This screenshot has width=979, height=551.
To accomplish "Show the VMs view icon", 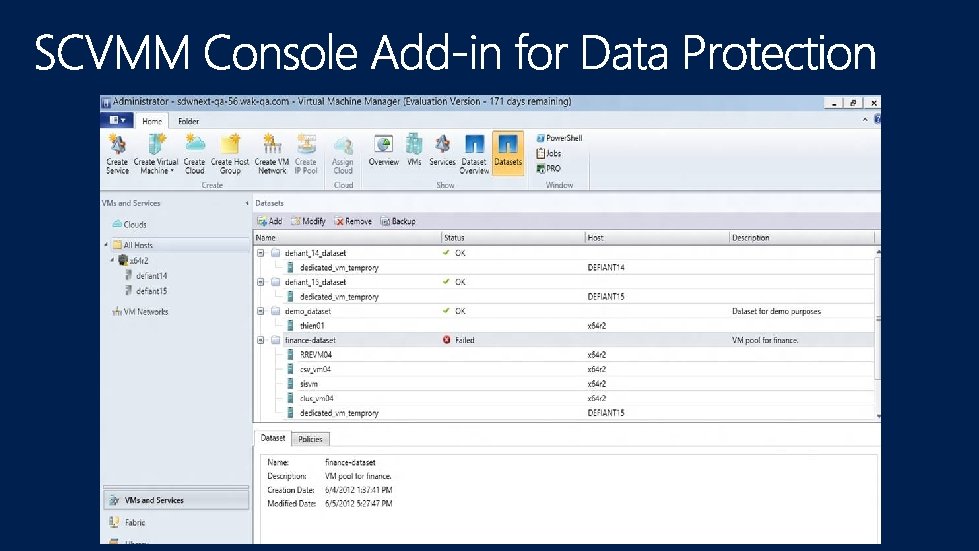I will [414, 150].
